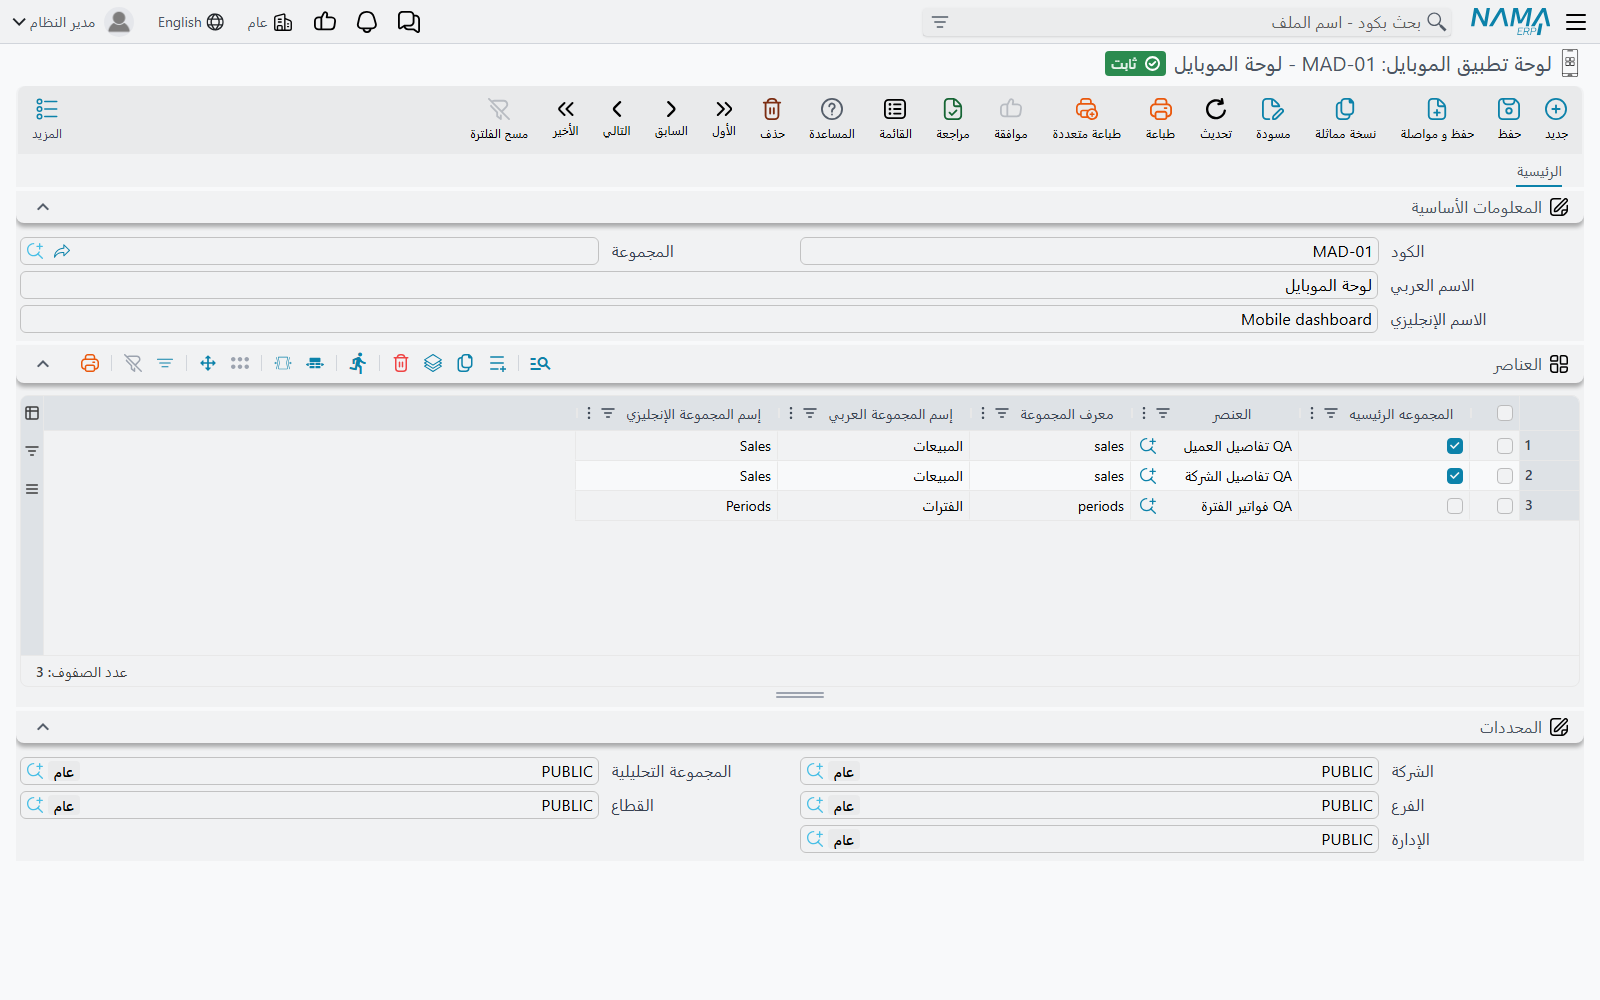This screenshot has height=1000, width=1600.
Task: Click the Save (حفظ) toolbar icon
Action: pyautogui.click(x=1509, y=109)
